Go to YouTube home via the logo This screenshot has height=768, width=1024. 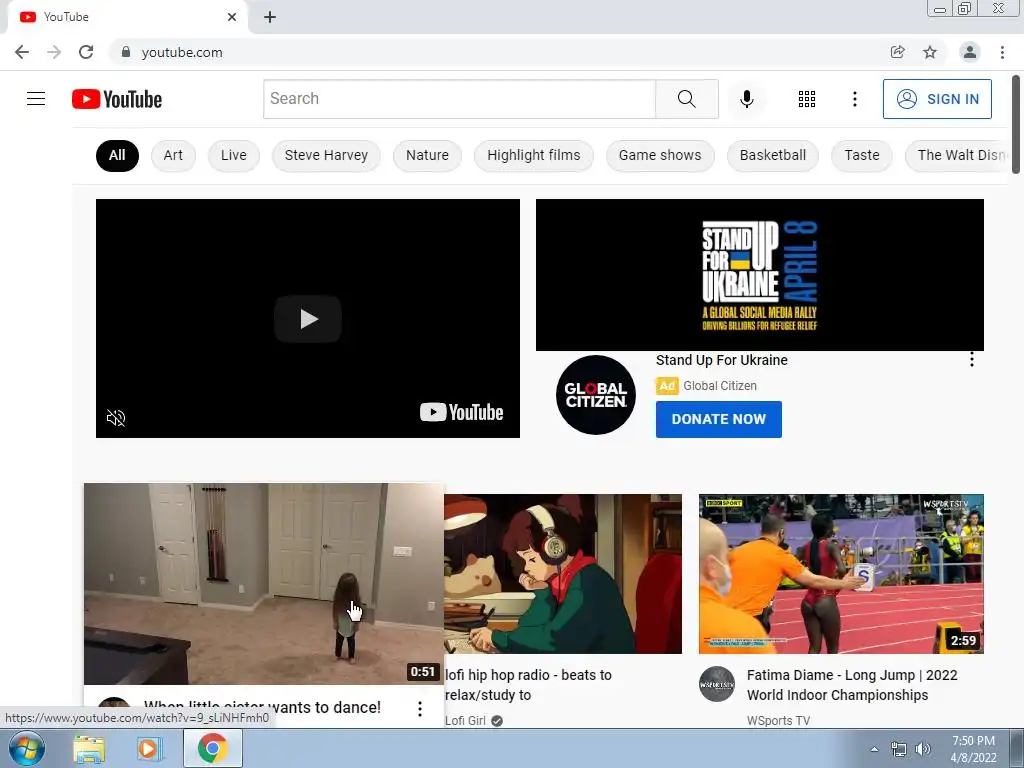coord(117,99)
